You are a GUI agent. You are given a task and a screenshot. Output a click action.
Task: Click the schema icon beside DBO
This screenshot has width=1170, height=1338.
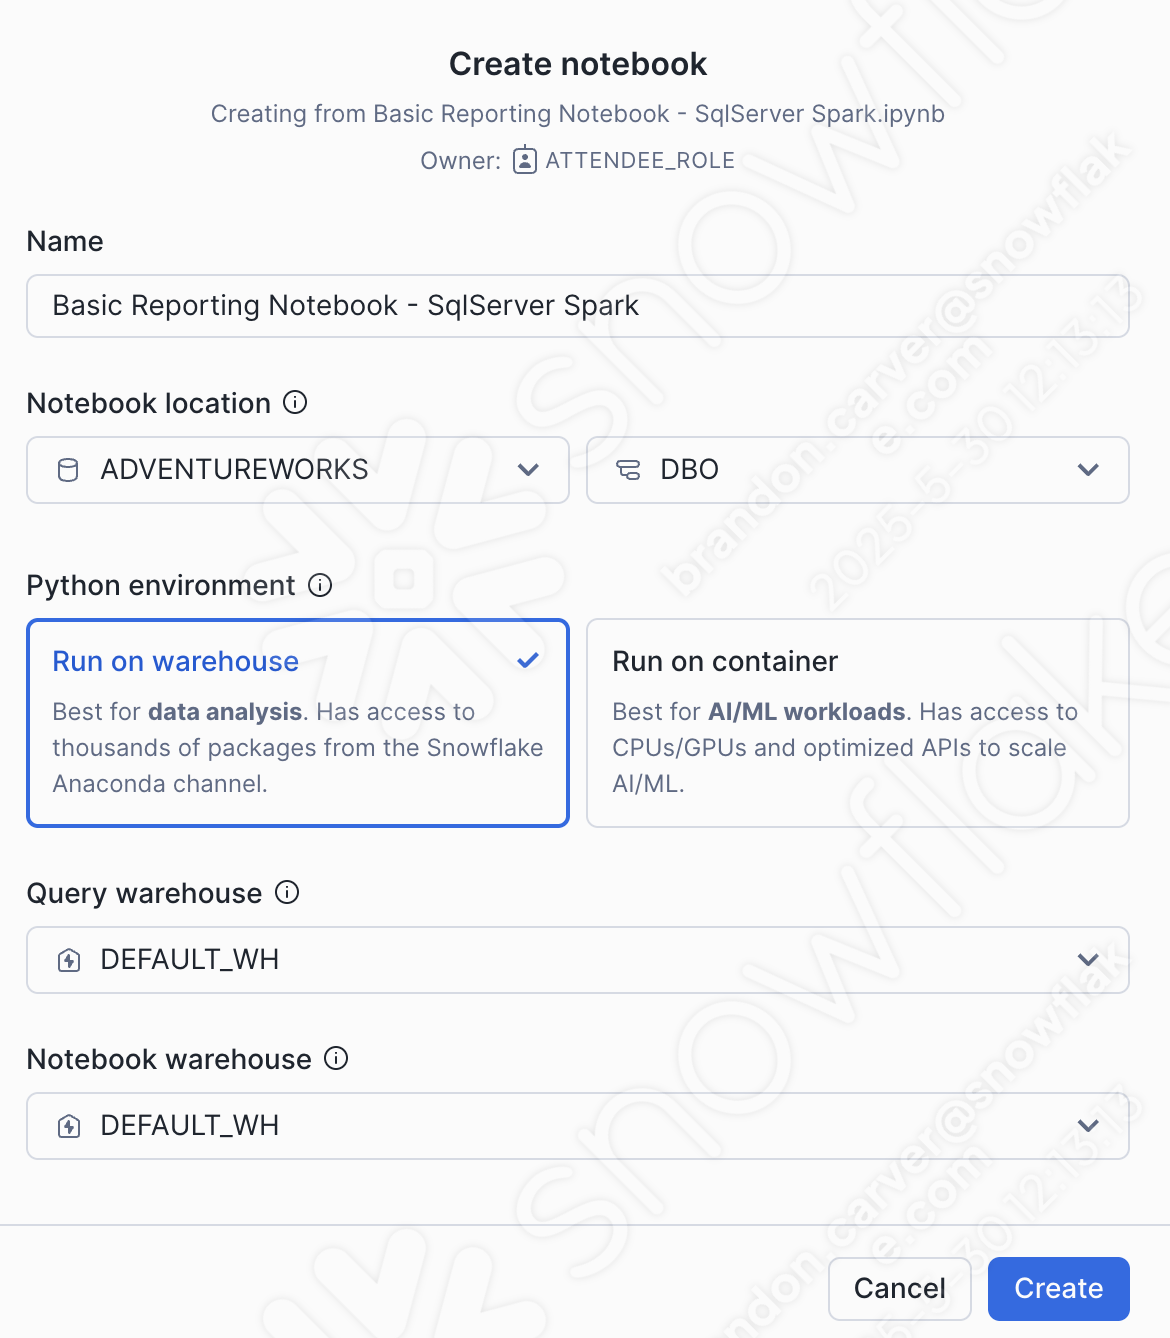tap(629, 470)
